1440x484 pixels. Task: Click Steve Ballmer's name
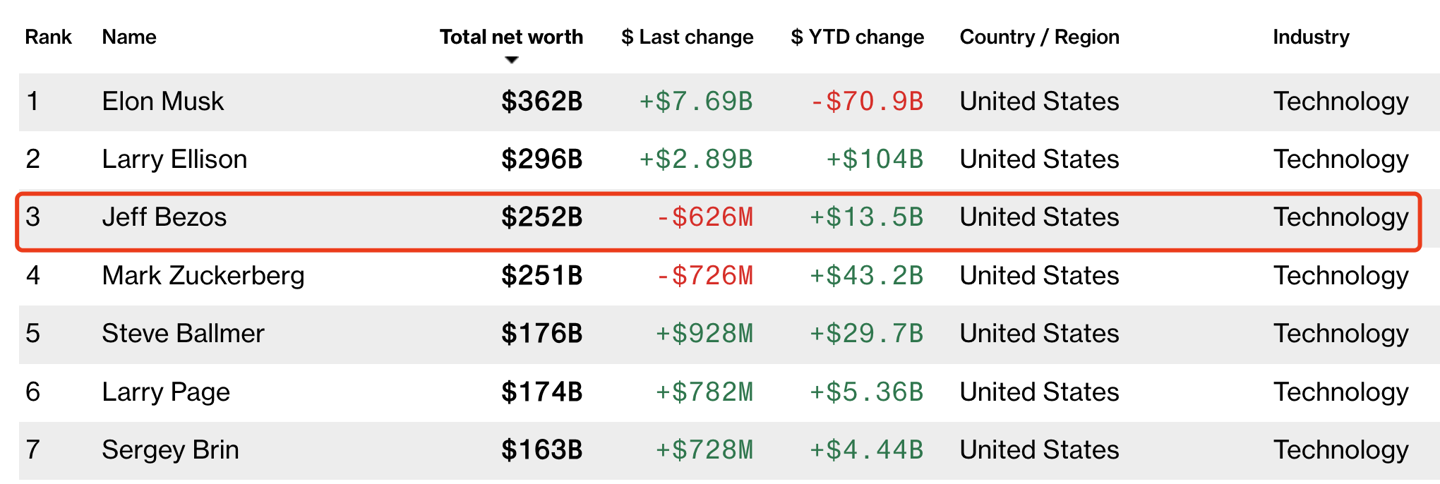(183, 333)
